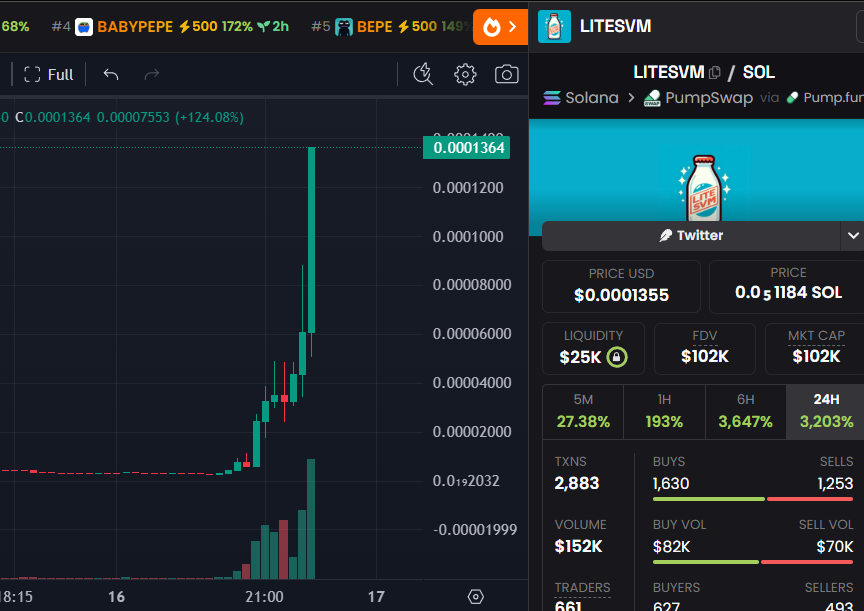Screen dimensions: 864x611
Task: Click the BEPE token icon
Action: coord(344,26)
